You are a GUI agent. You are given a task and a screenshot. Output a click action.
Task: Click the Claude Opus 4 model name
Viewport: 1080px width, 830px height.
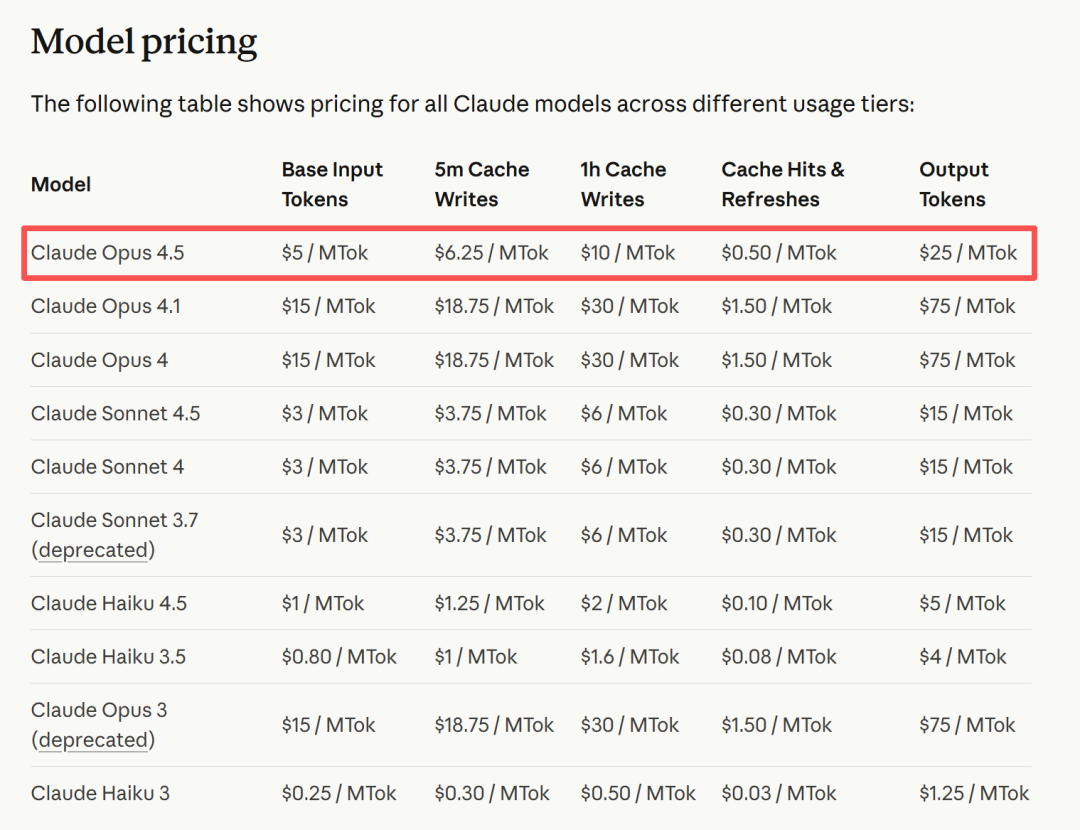pos(100,360)
